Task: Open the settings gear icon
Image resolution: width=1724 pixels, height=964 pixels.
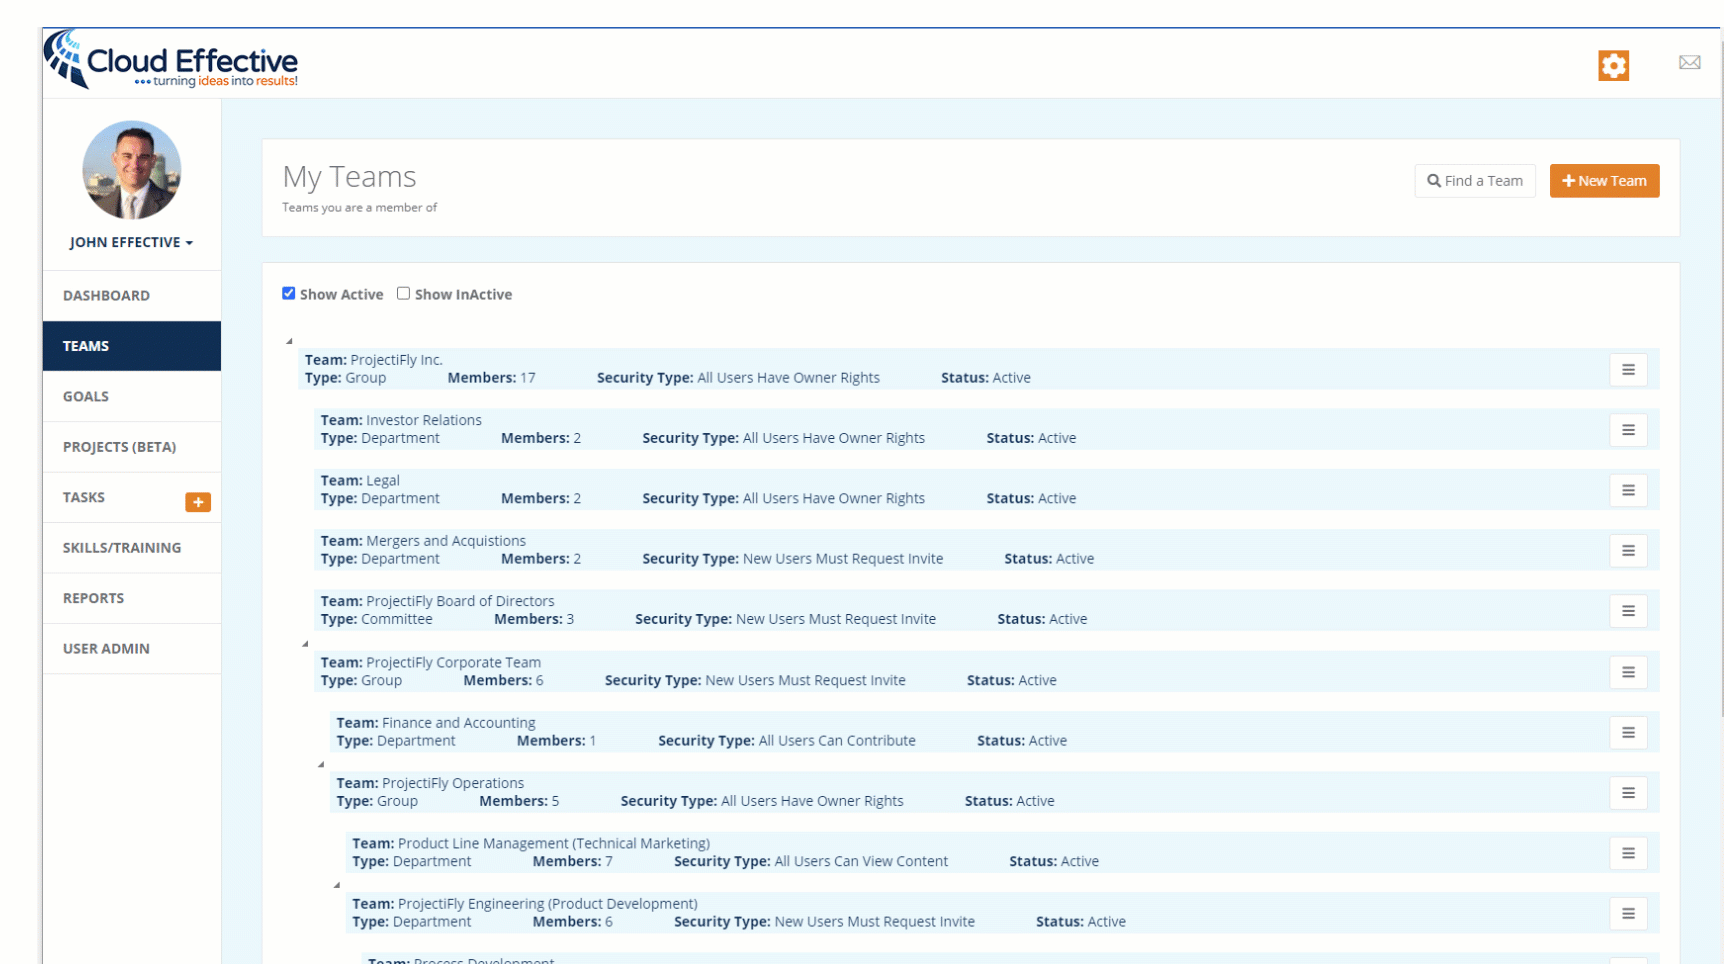Action: coord(1613,64)
